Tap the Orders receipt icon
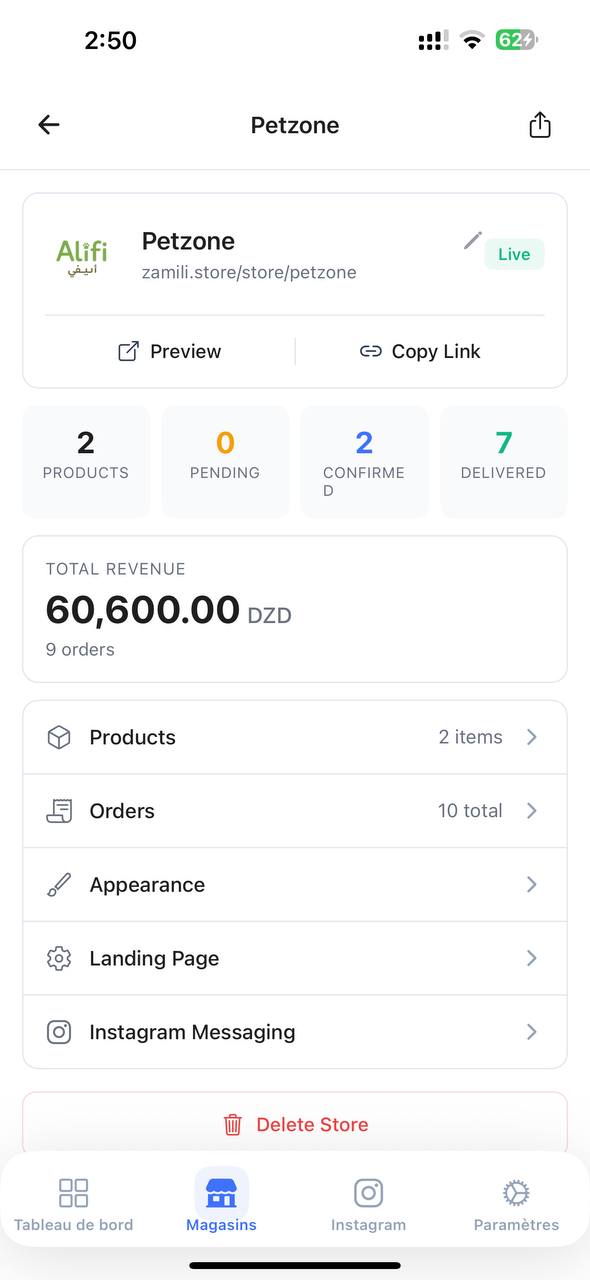The image size is (590, 1280). 59,810
